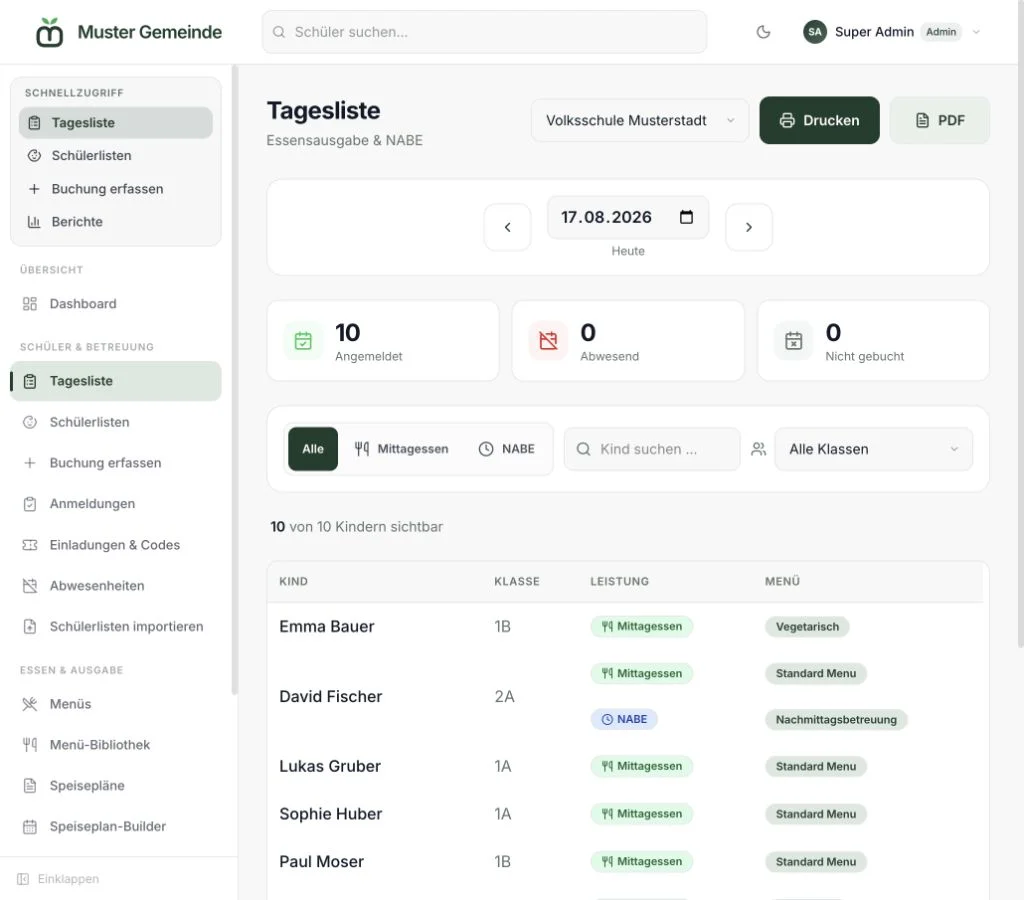Click the MENÜ column header

[x=782, y=581]
